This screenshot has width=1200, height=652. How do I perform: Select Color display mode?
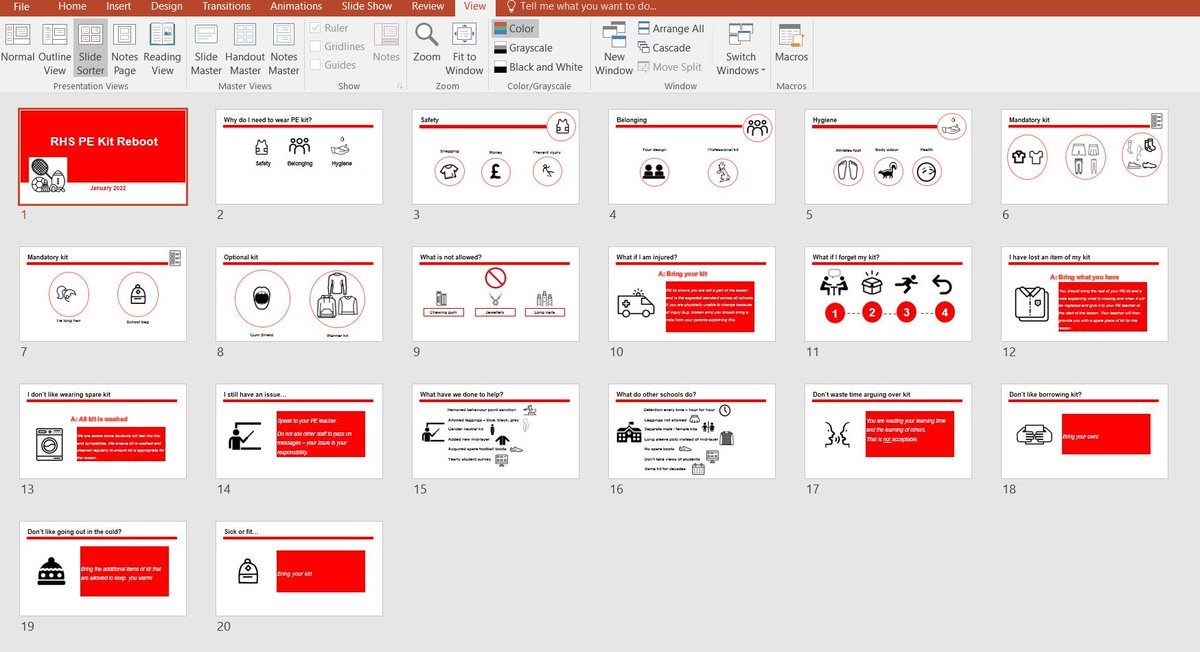click(515, 29)
